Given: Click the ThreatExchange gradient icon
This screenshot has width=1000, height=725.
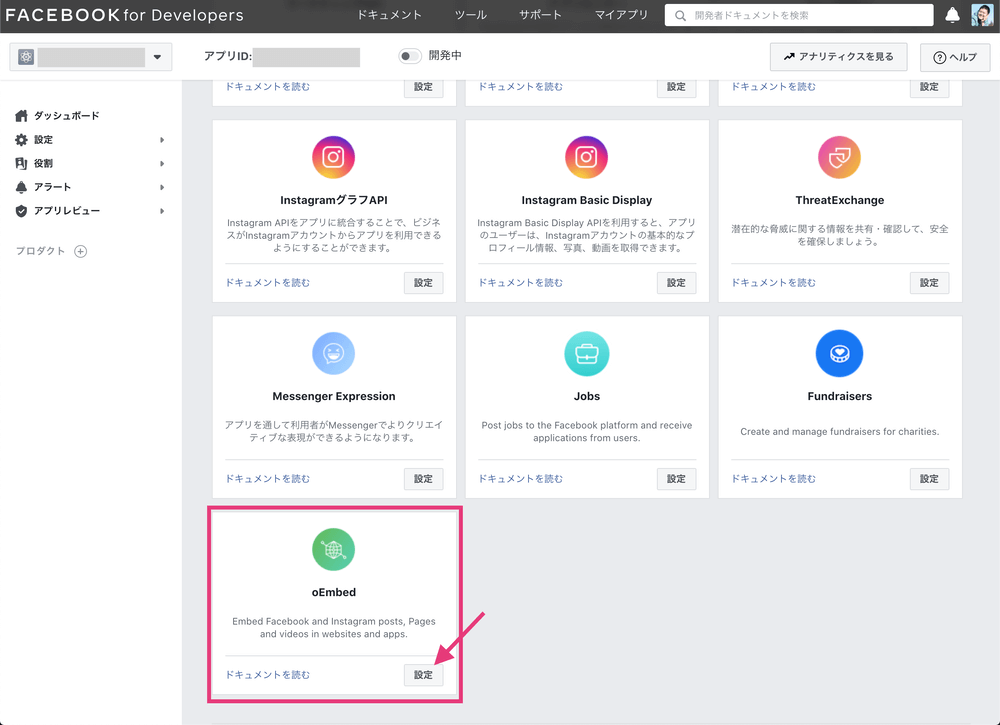Looking at the screenshot, I should click(839, 157).
